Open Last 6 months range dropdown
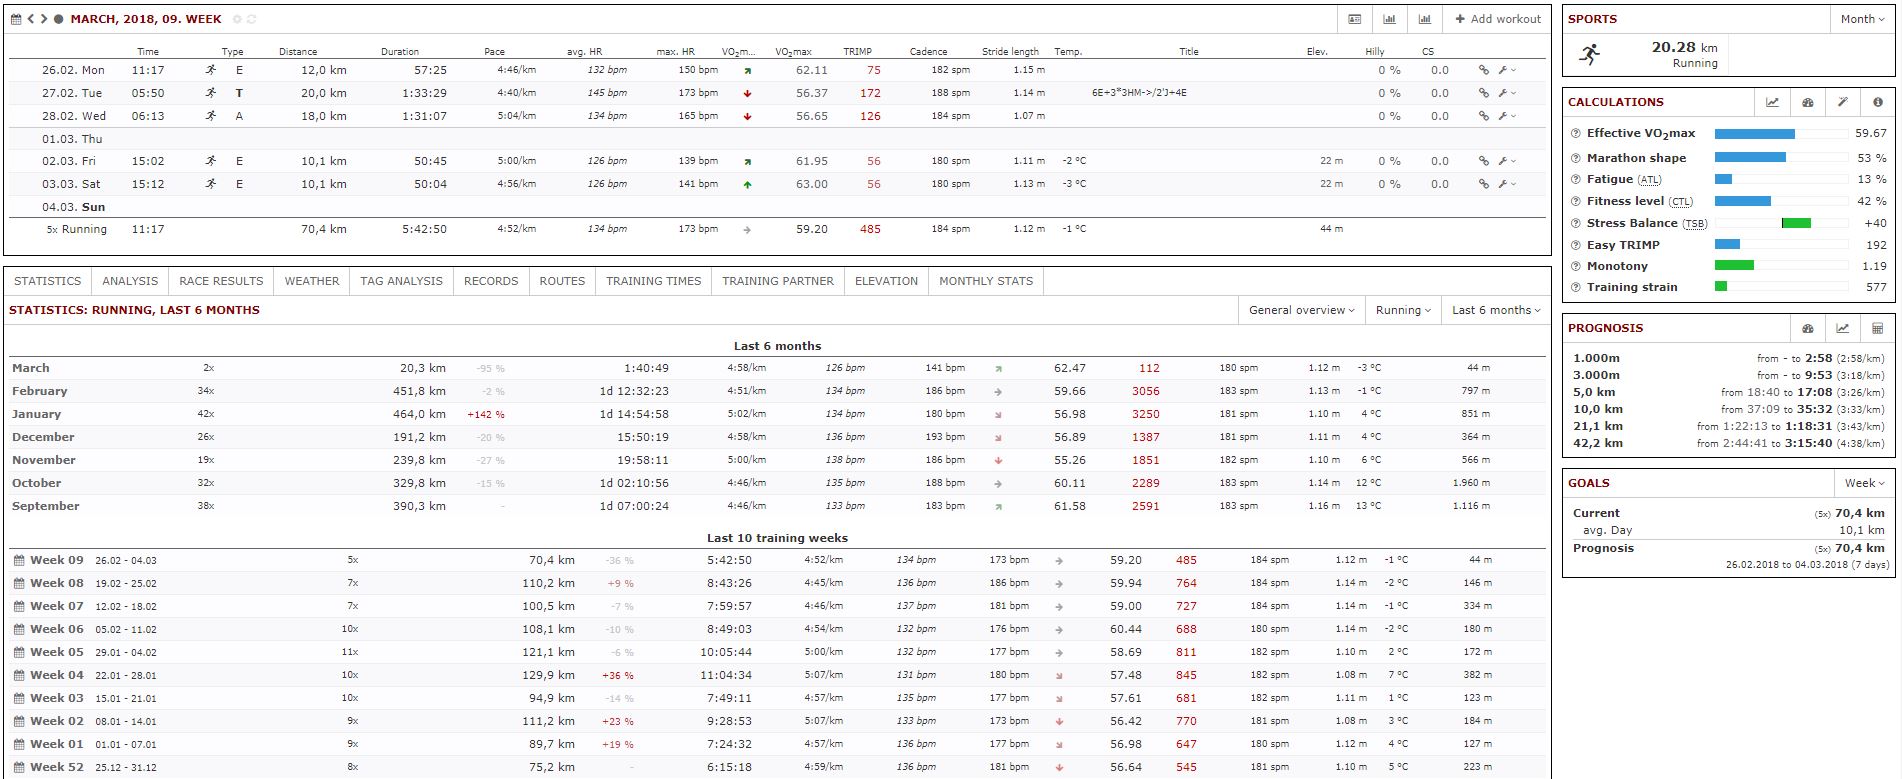 click(1496, 310)
